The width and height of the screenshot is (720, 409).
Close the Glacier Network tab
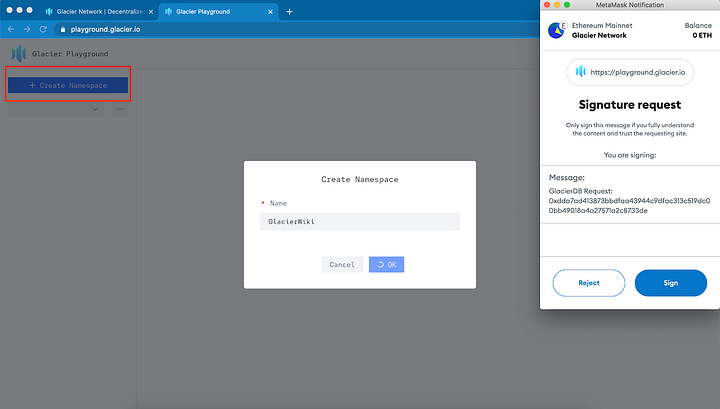151,12
